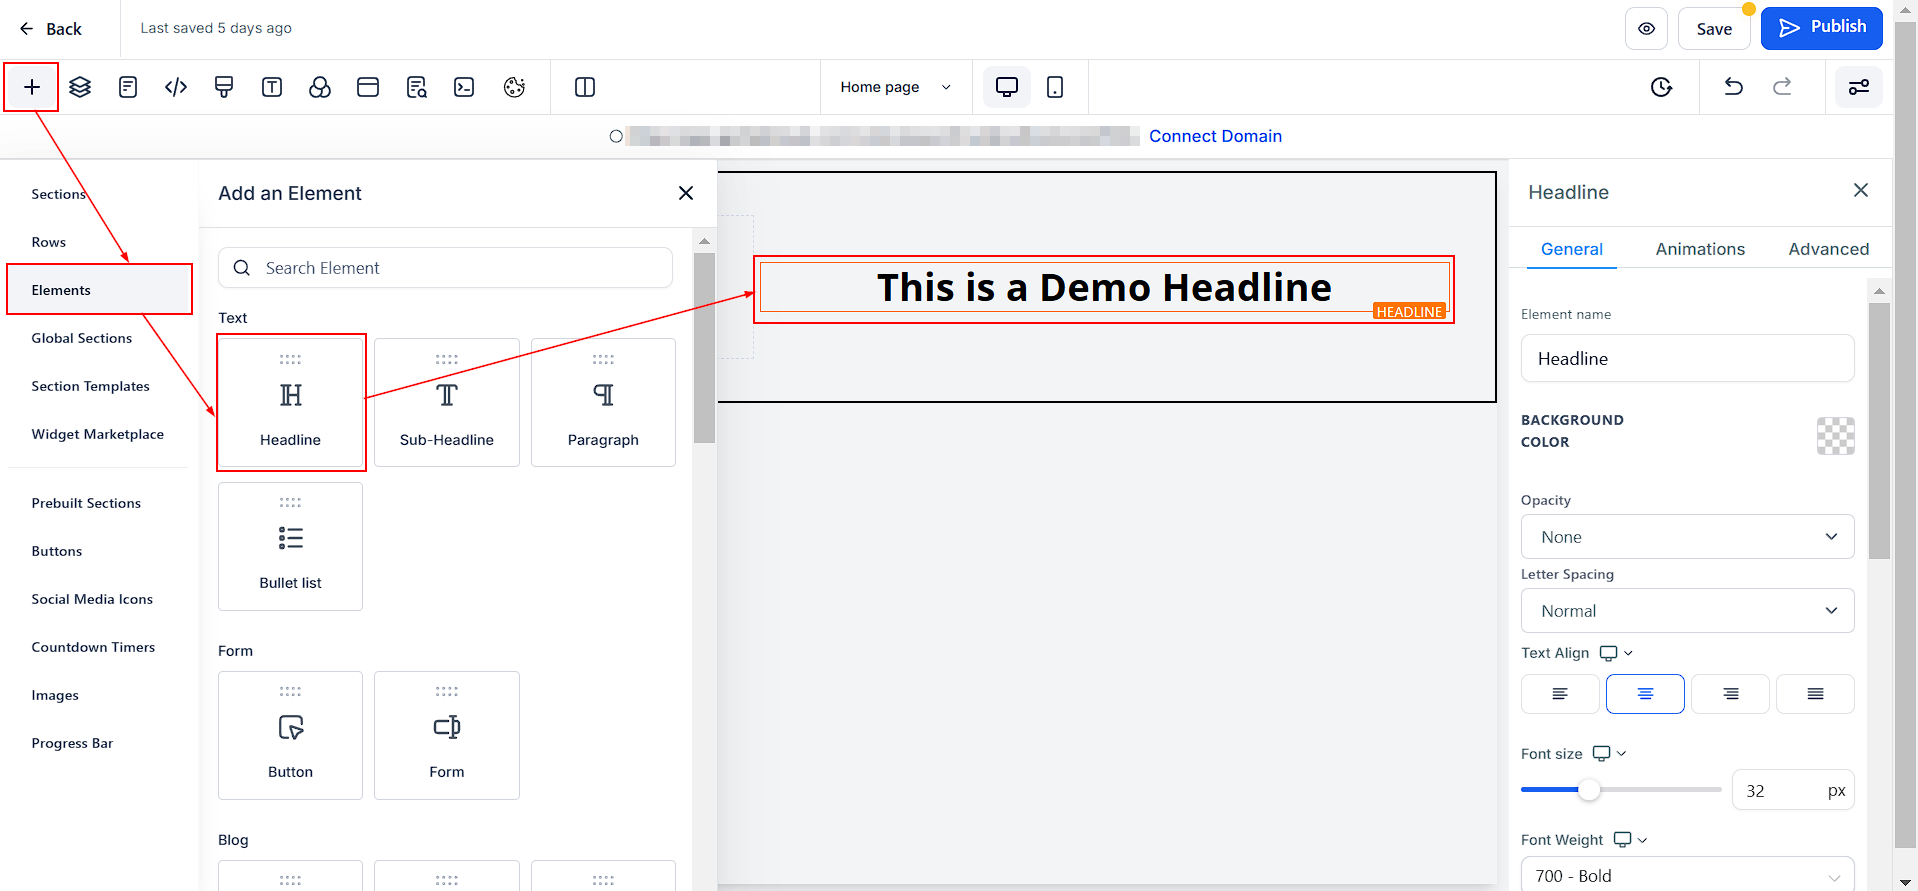
Task: Edit the Element name field
Action: [x=1687, y=358]
